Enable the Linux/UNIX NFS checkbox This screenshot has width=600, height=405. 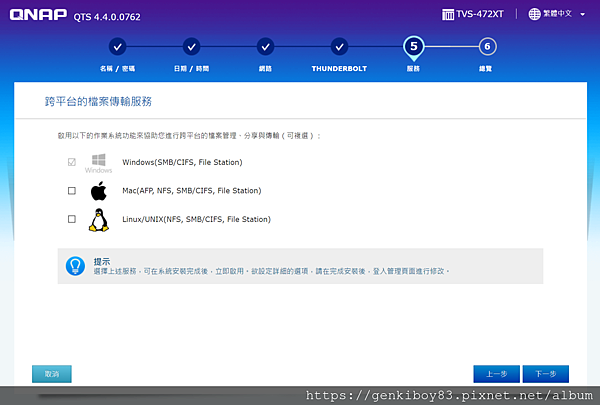pyautogui.click(x=72, y=219)
